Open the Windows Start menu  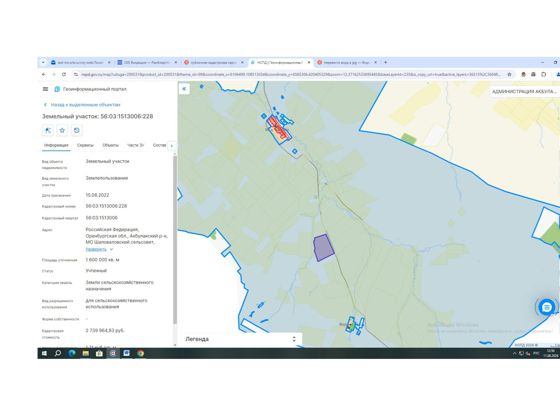(44, 353)
